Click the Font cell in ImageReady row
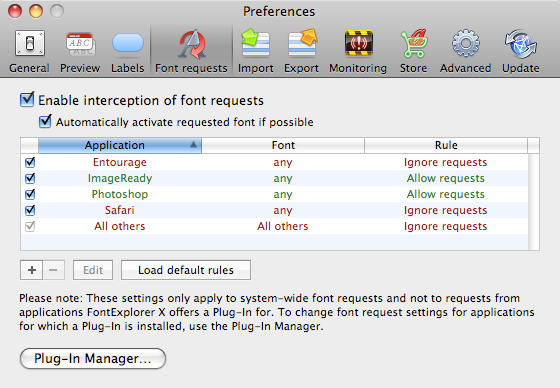This screenshot has width=560, height=388. click(x=283, y=178)
